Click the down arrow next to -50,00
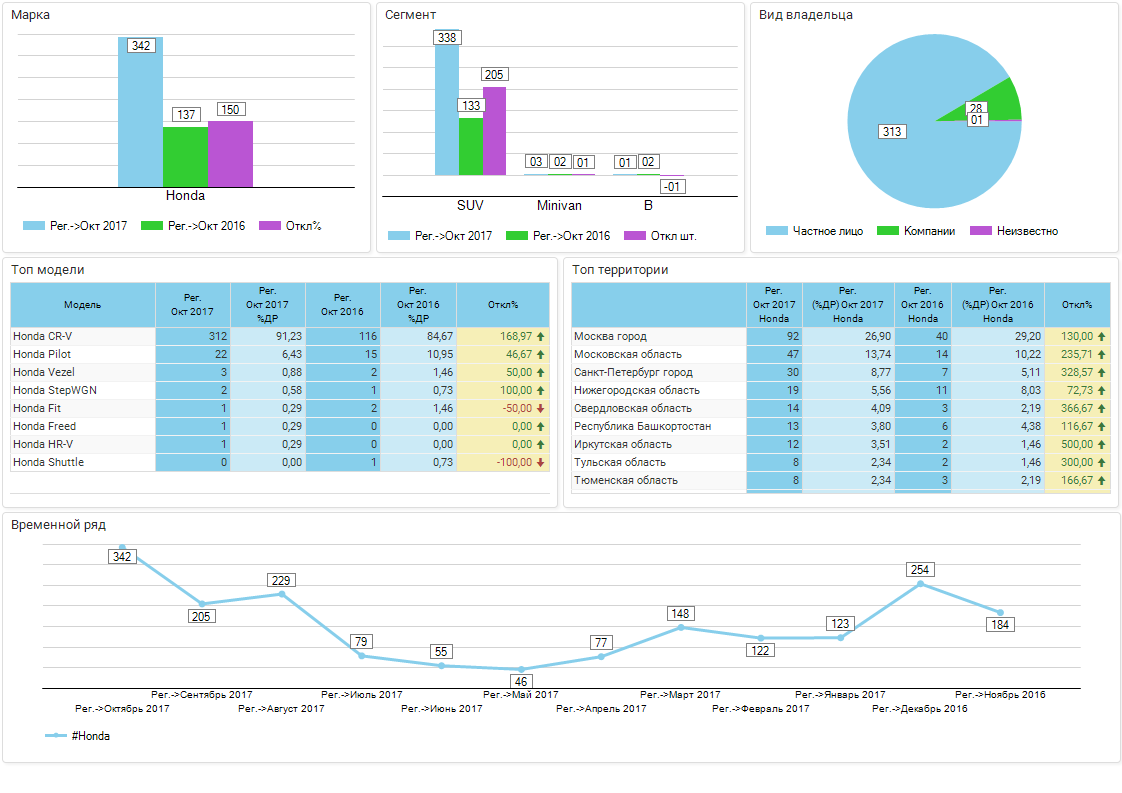Screen dimensions: 1122x793 point(541,408)
